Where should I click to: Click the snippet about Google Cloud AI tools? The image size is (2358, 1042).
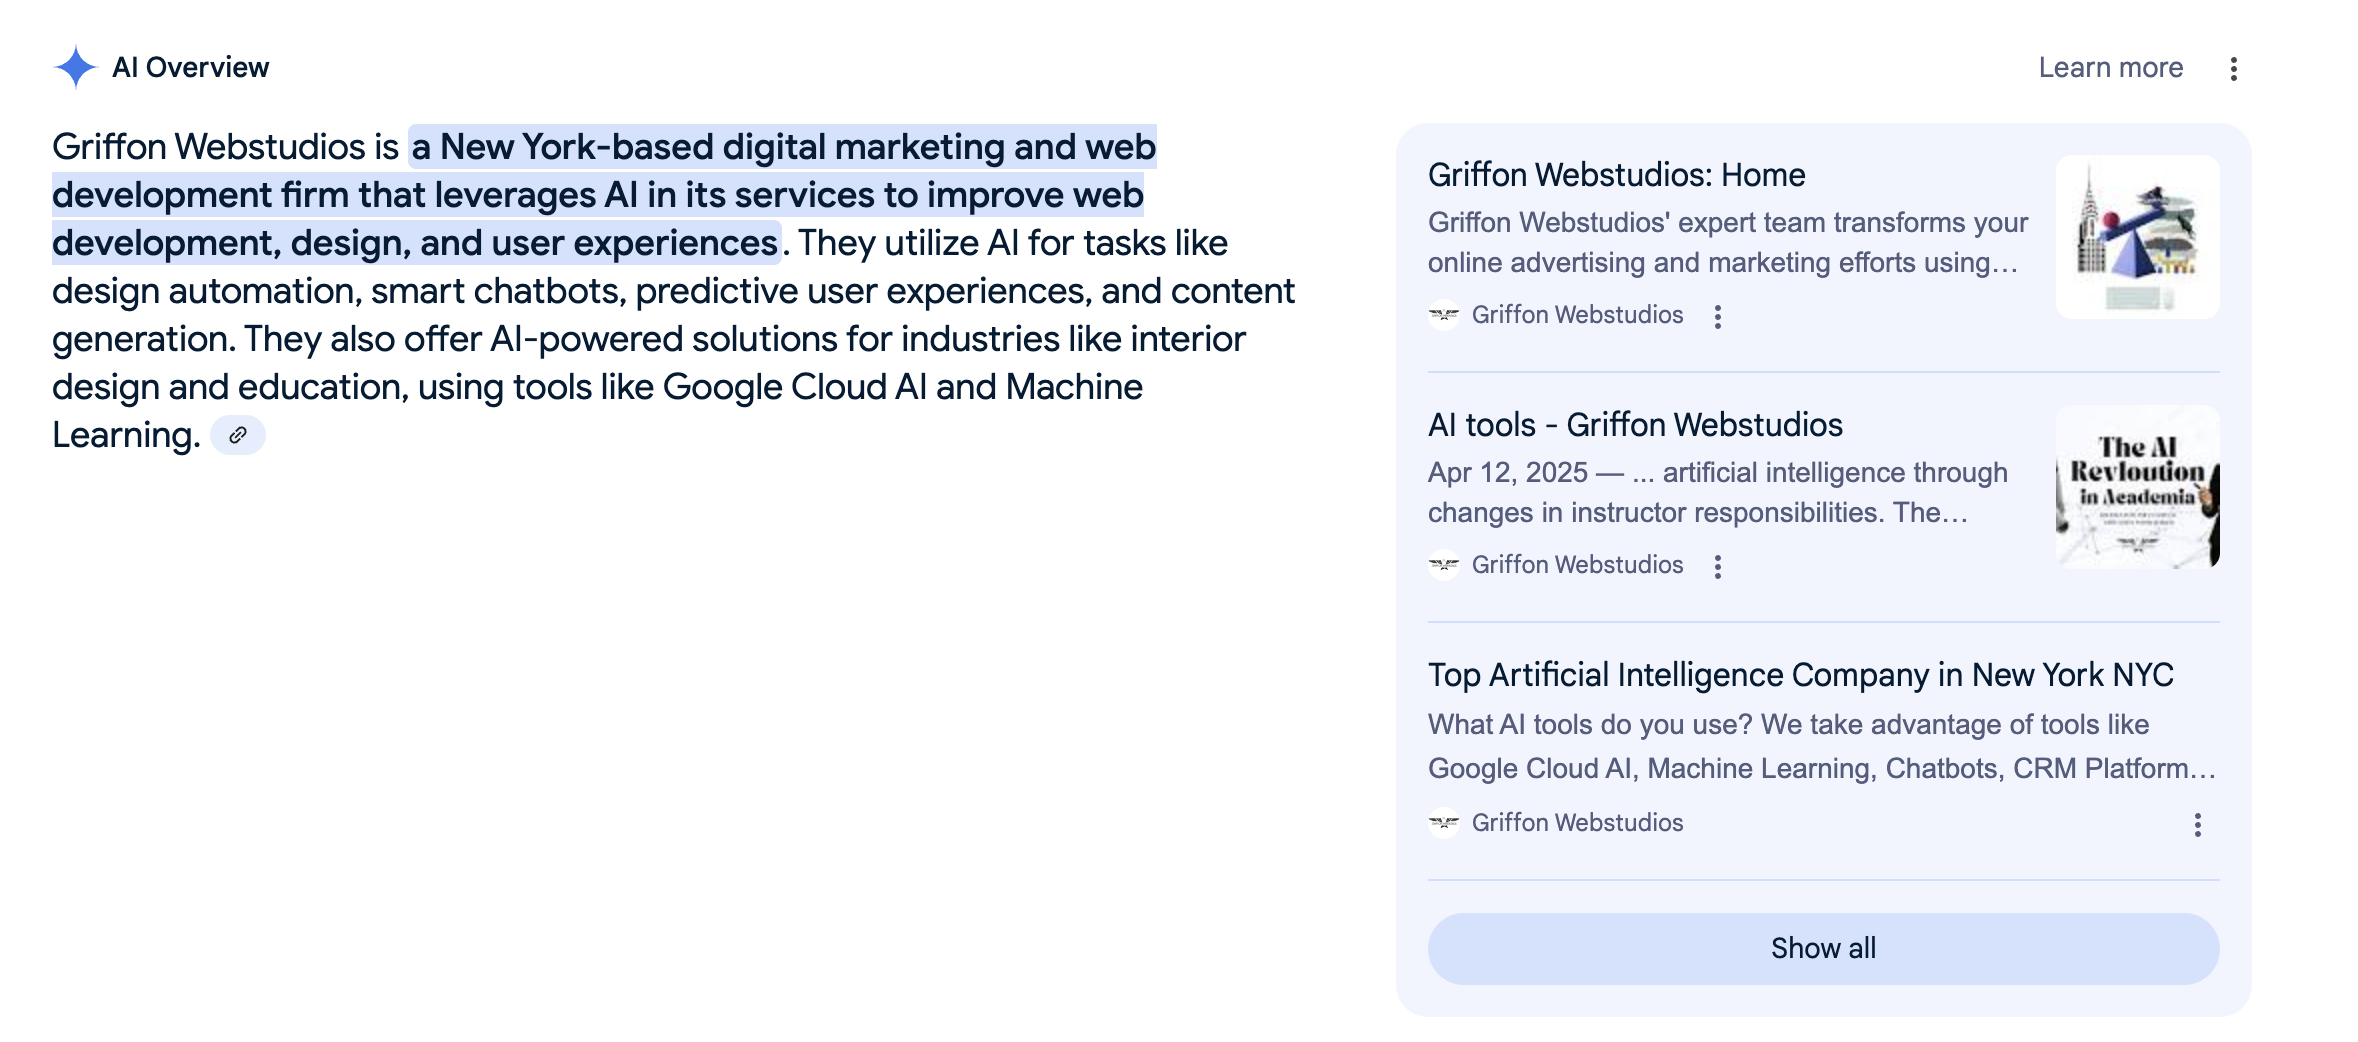click(1822, 746)
